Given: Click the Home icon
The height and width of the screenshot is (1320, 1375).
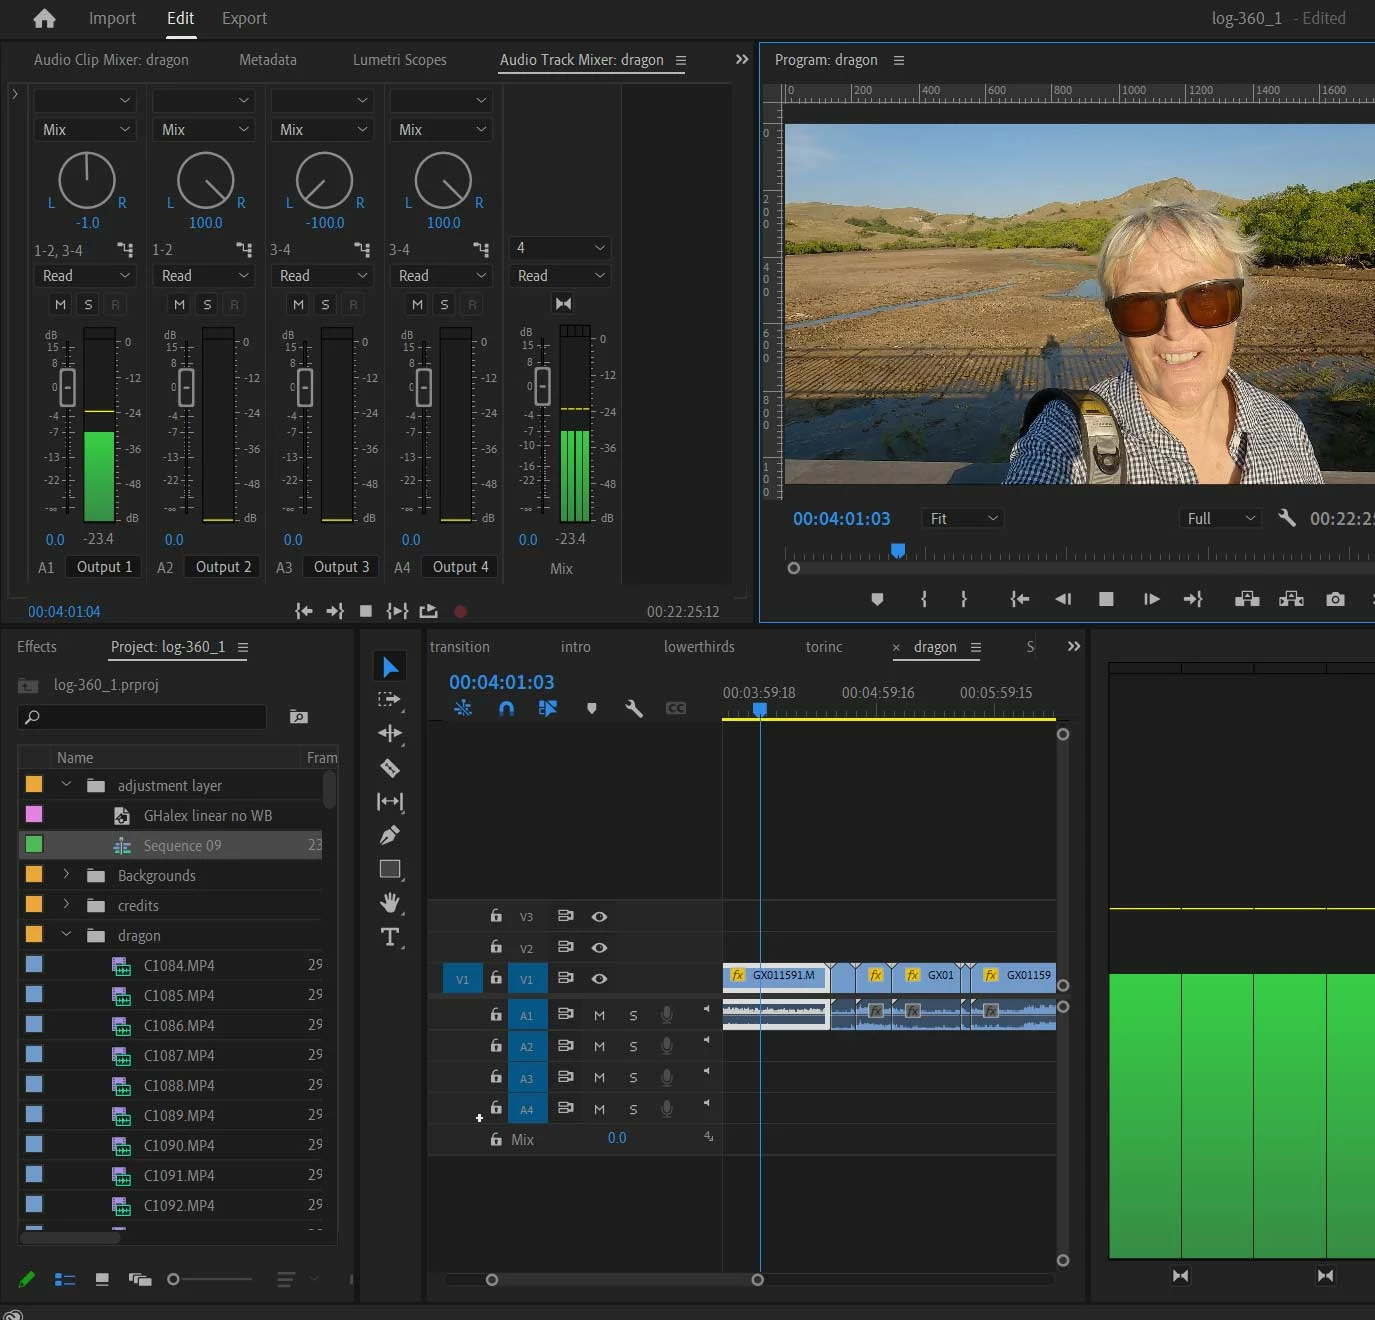Looking at the screenshot, I should [x=44, y=18].
